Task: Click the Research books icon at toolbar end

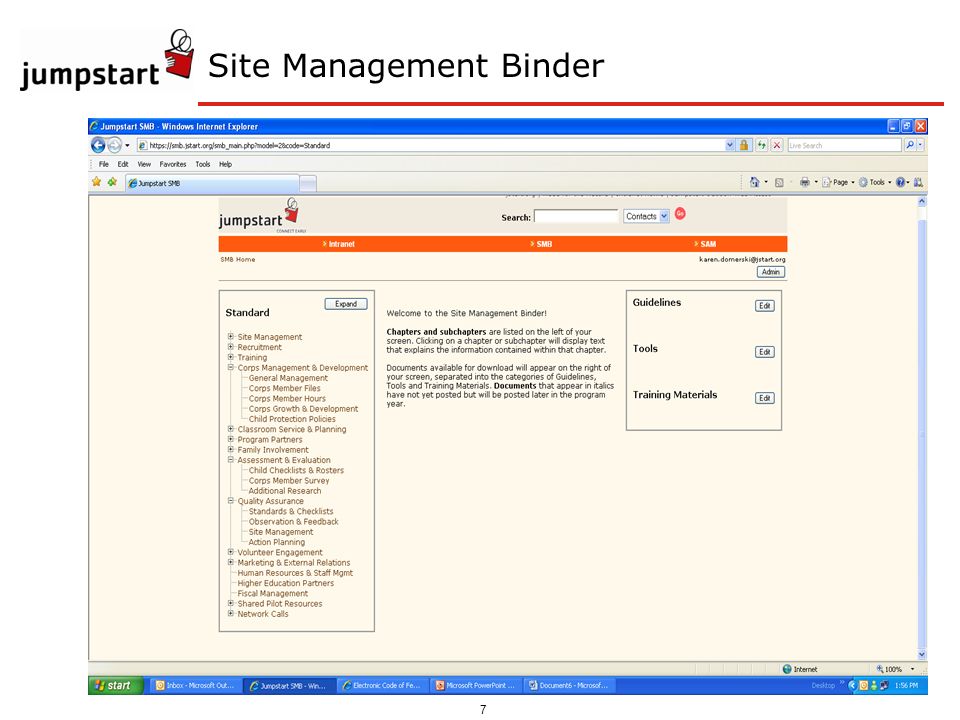Action: click(x=918, y=182)
